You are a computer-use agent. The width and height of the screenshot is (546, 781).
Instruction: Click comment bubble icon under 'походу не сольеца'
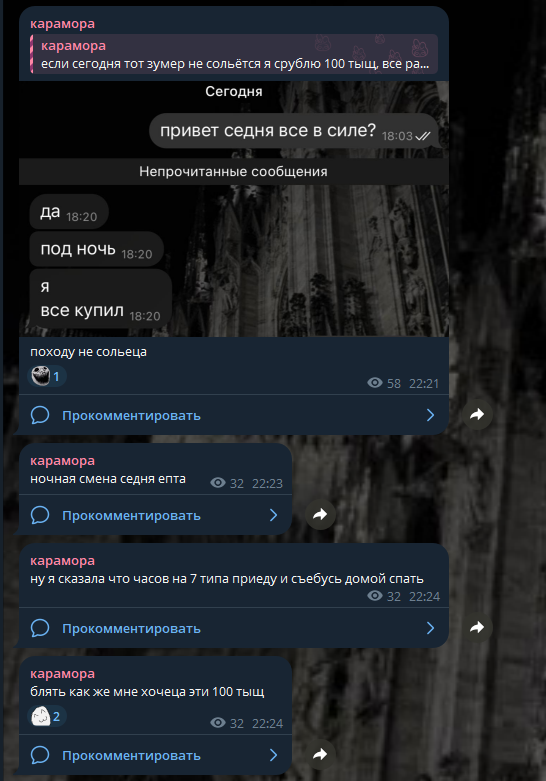click(x=40, y=415)
